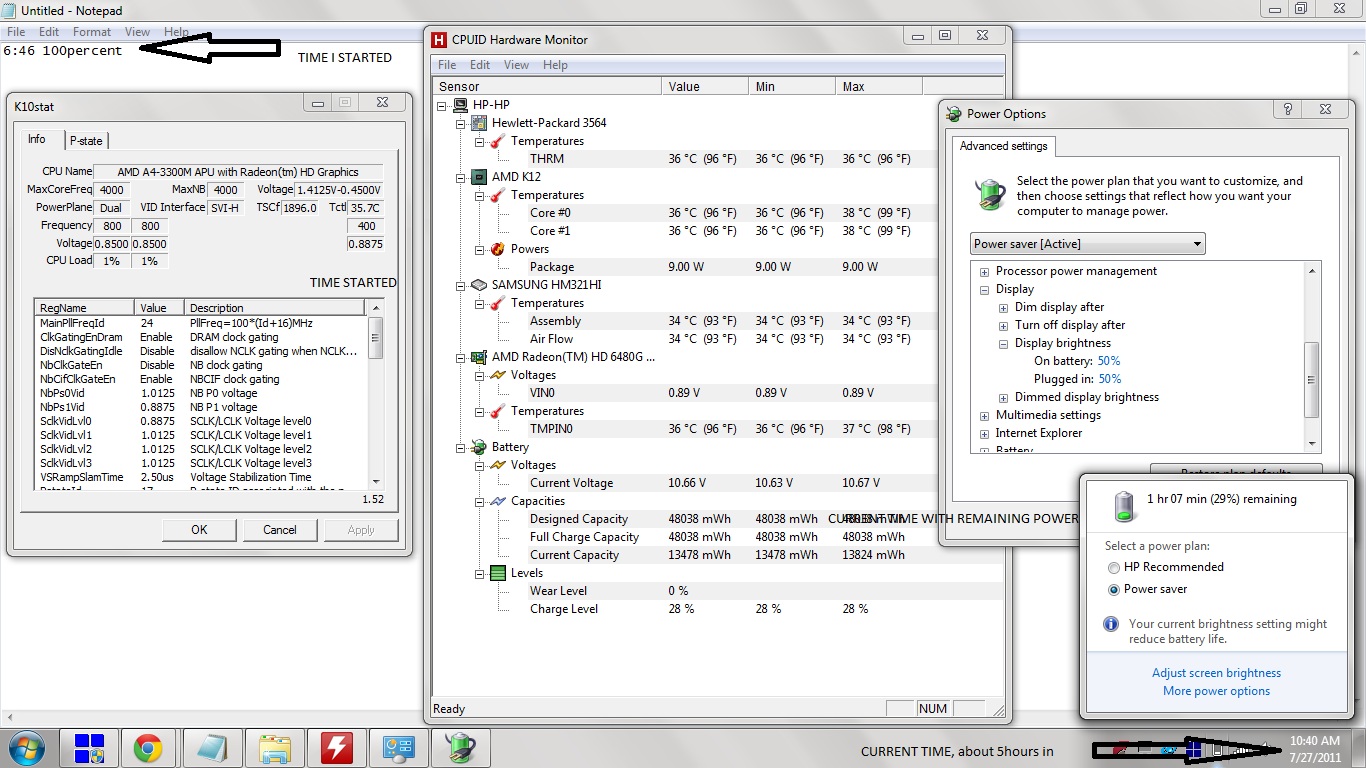Open the View menu in Hardware Monitor
Screen dimensions: 1366x768
(x=516, y=65)
